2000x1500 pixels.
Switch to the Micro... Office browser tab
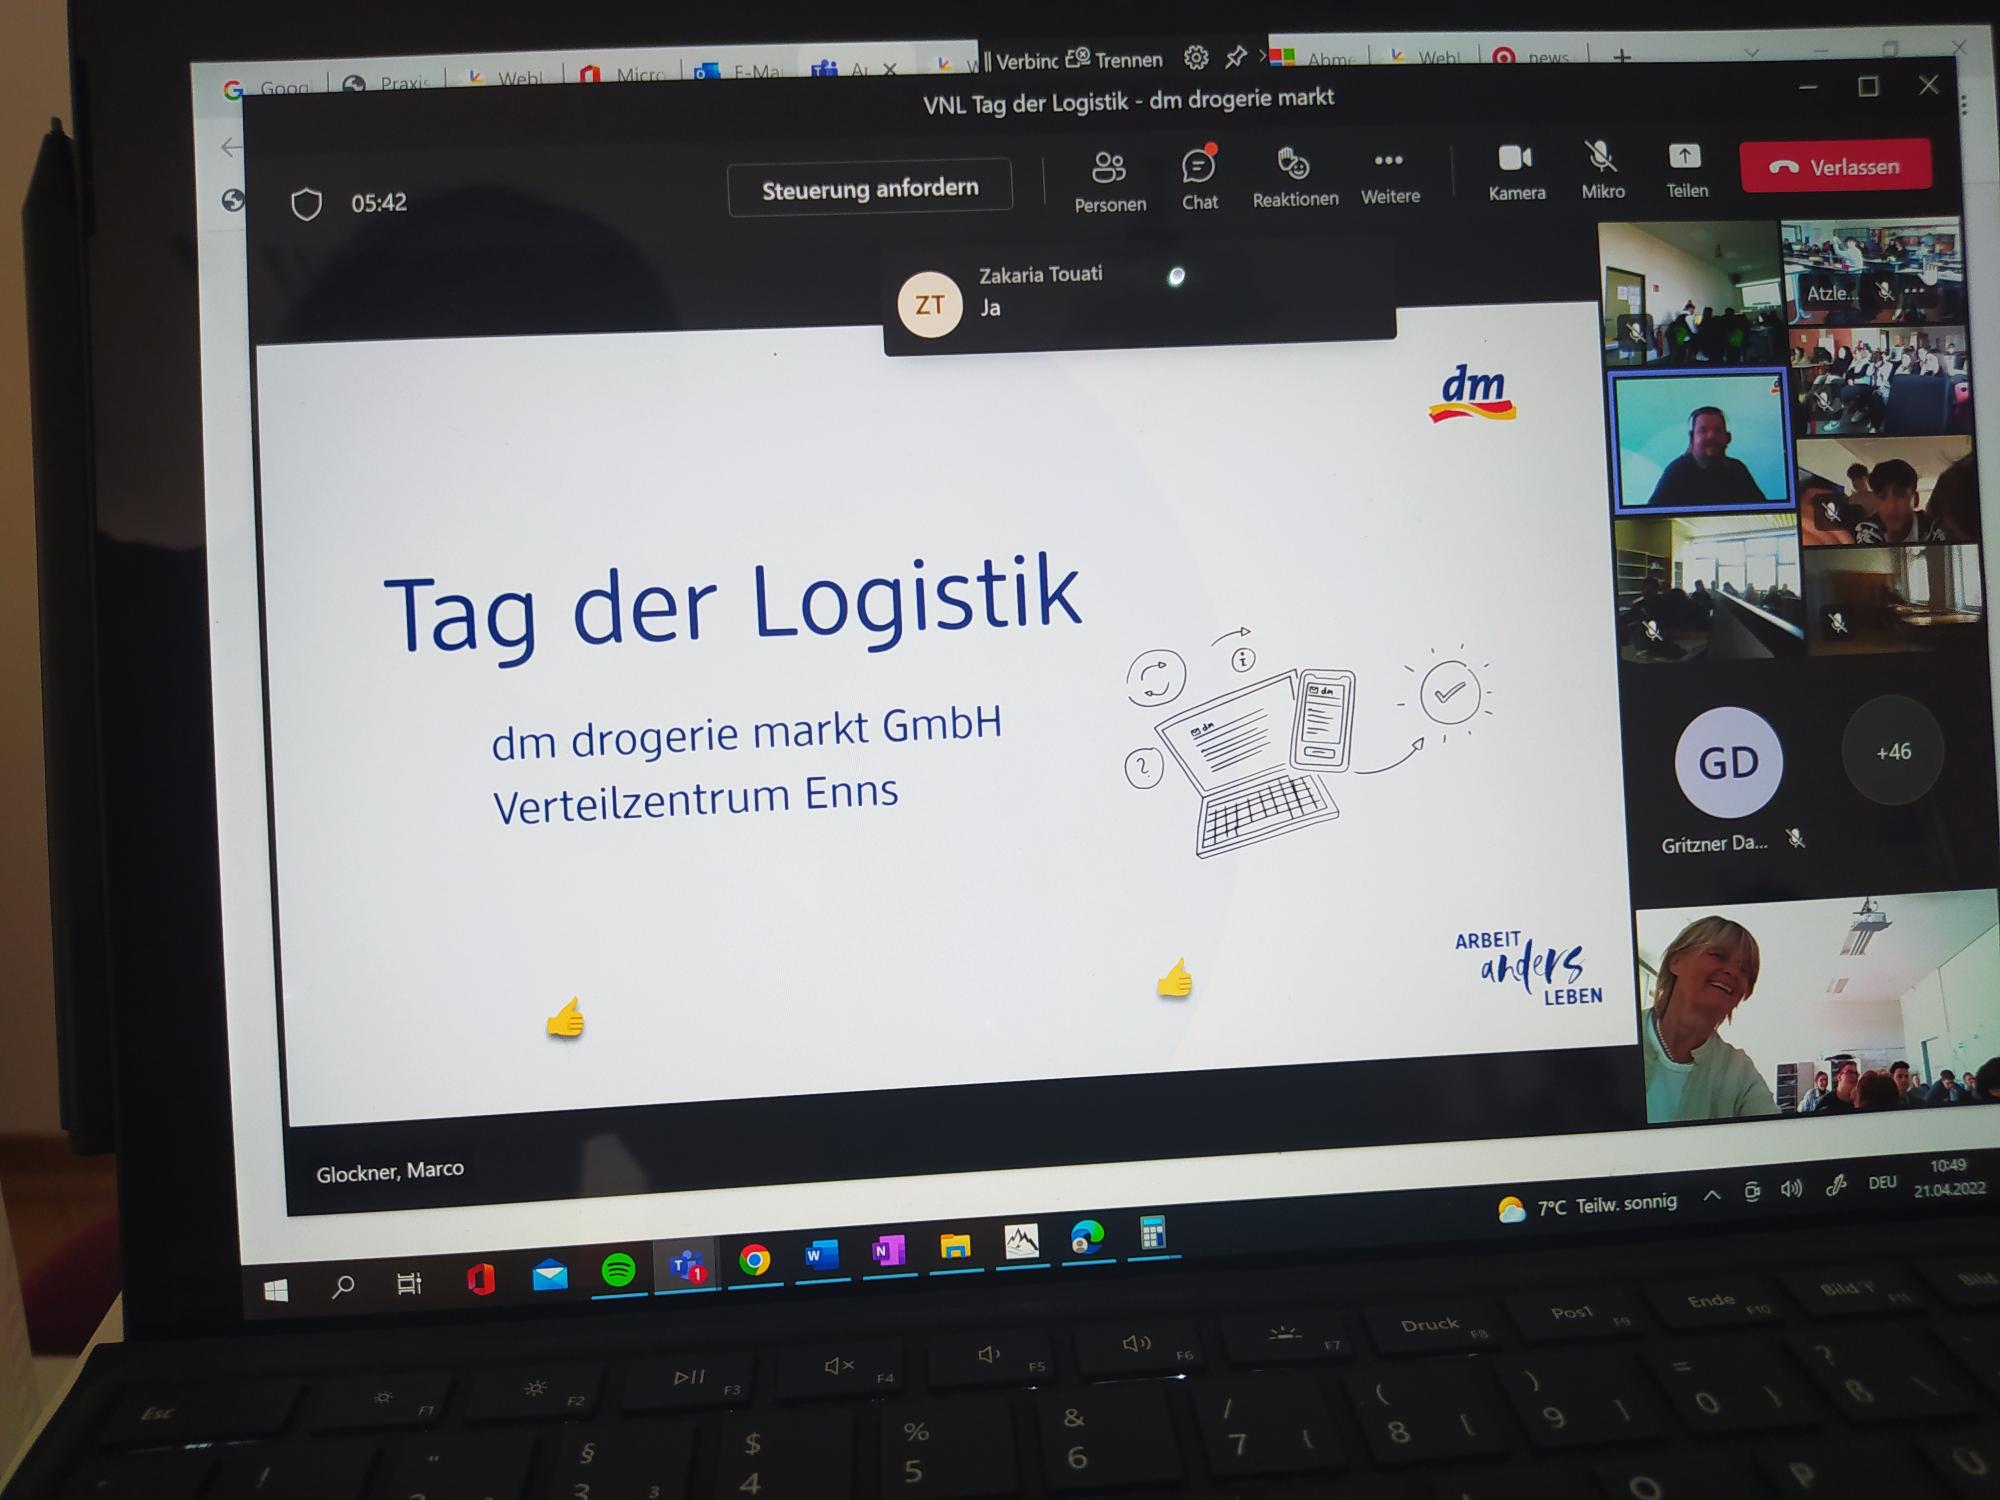[622, 76]
